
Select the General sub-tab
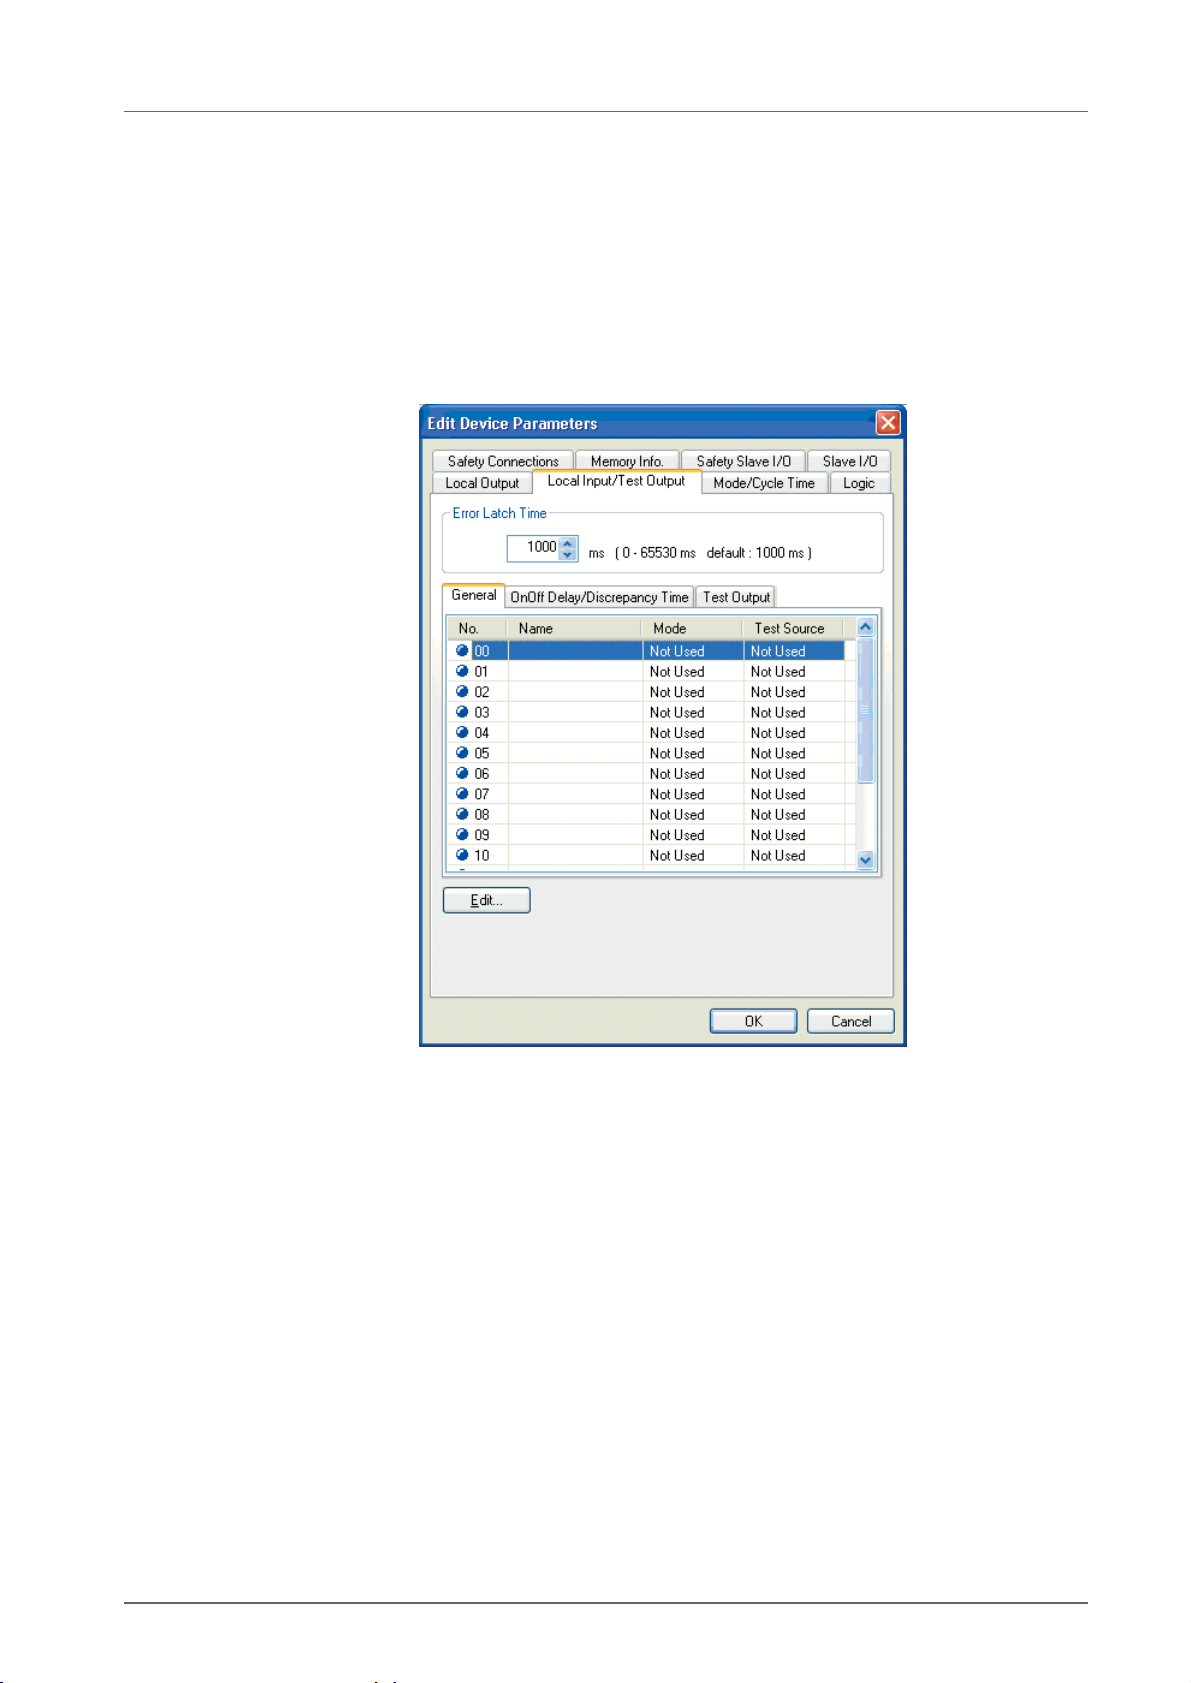[x=474, y=595]
